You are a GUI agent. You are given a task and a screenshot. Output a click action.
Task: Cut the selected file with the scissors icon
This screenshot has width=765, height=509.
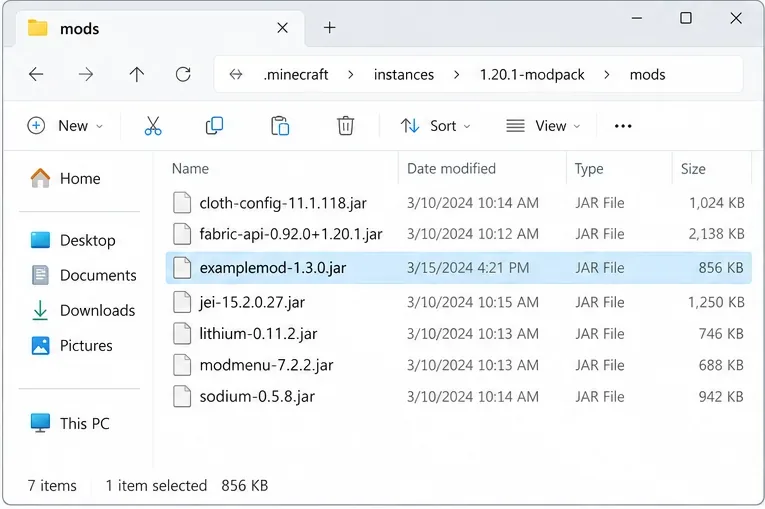click(153, 126)
